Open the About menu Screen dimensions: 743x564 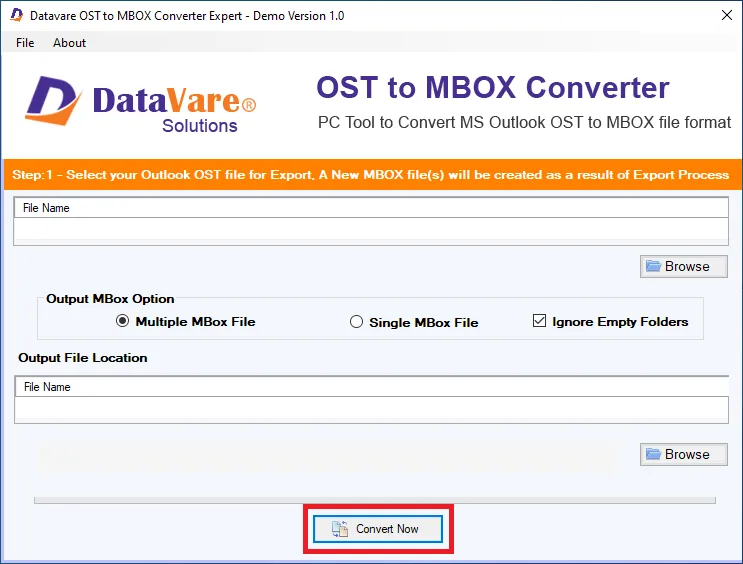(x=69, y=43)
